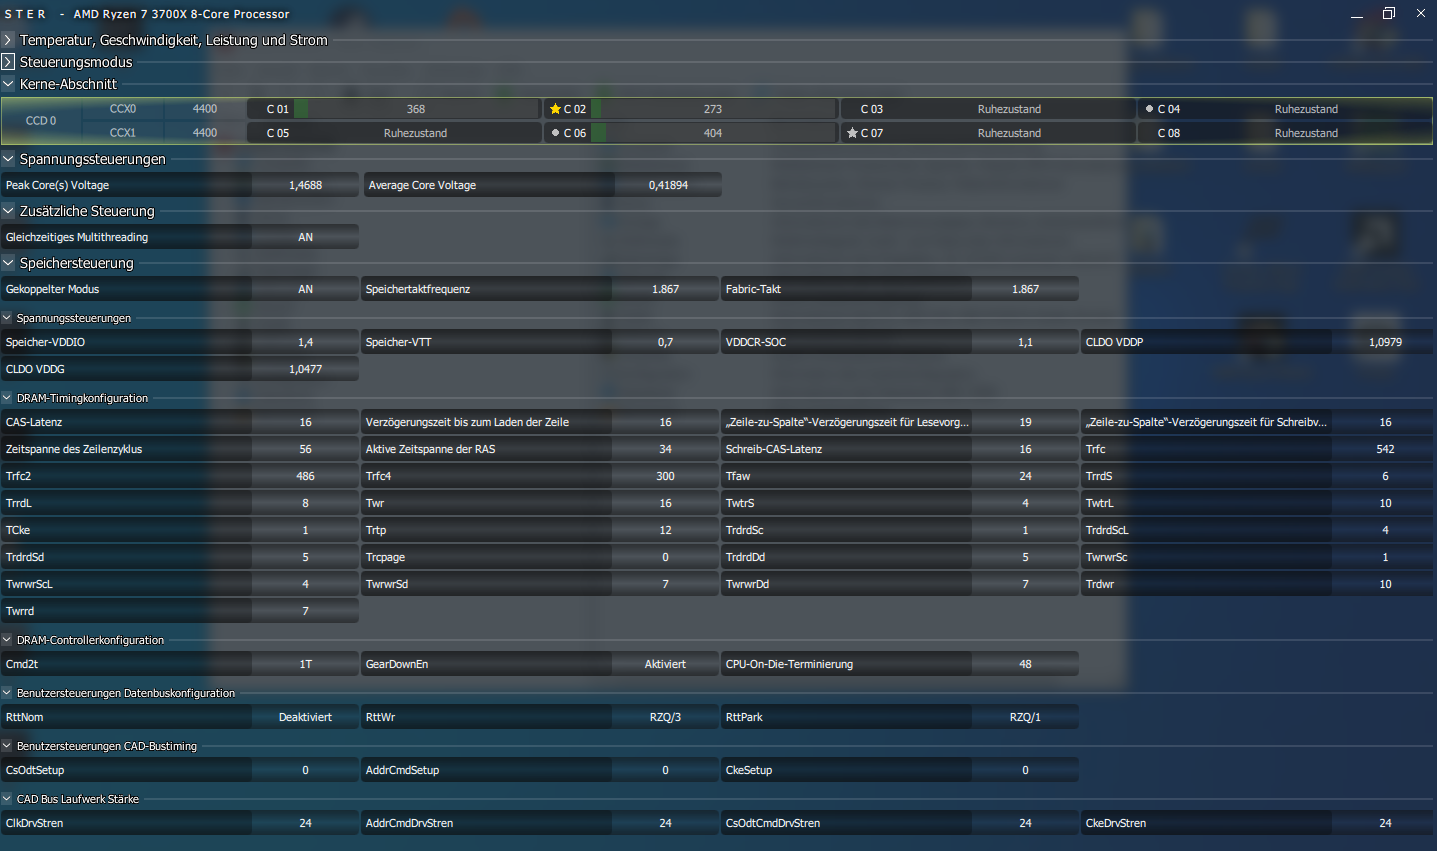The width and height of the screenshot is (1437, 851).
Task: Collapse Benutzersteuerungen Datenbuskonfiguration section
Action: [7, 693]
